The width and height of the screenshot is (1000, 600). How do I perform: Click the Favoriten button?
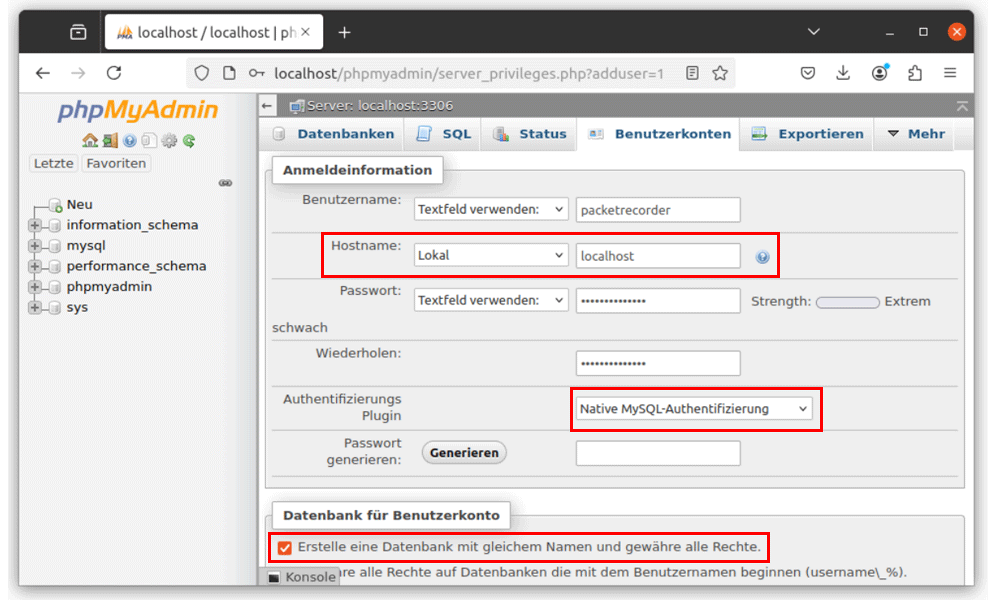(116, 163)
